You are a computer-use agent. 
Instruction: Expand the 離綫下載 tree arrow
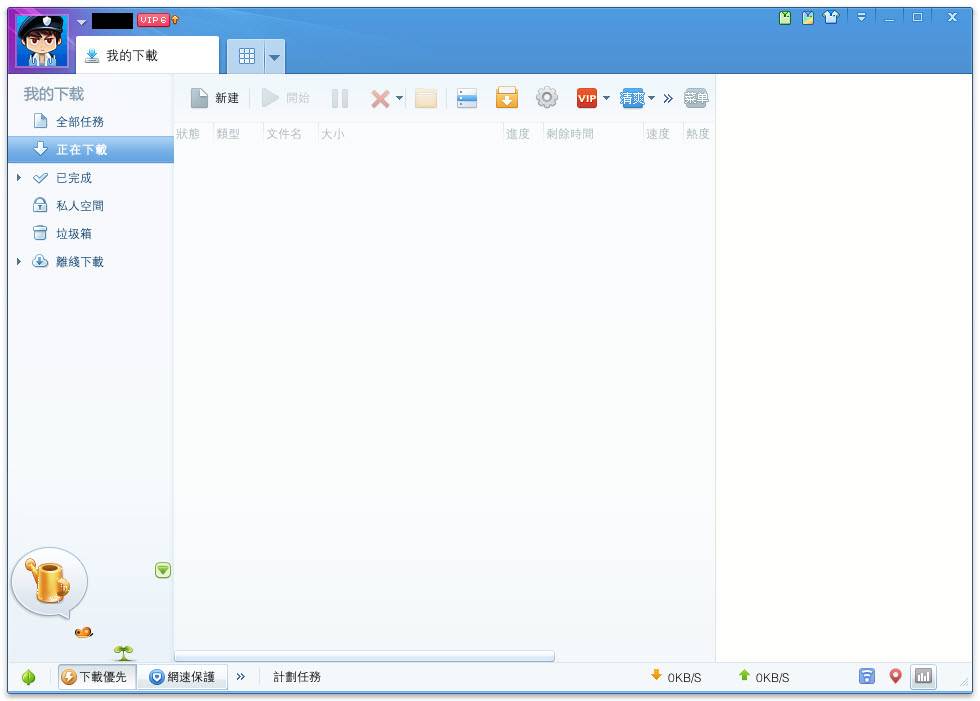point(19,262)
